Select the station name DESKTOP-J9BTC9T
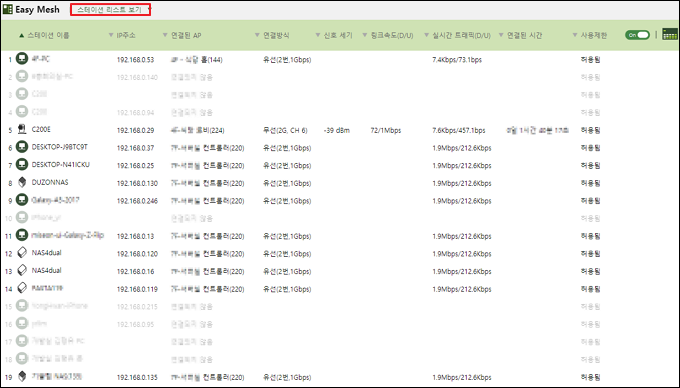The height and width of the screenshot is (388, 680). 59,147
